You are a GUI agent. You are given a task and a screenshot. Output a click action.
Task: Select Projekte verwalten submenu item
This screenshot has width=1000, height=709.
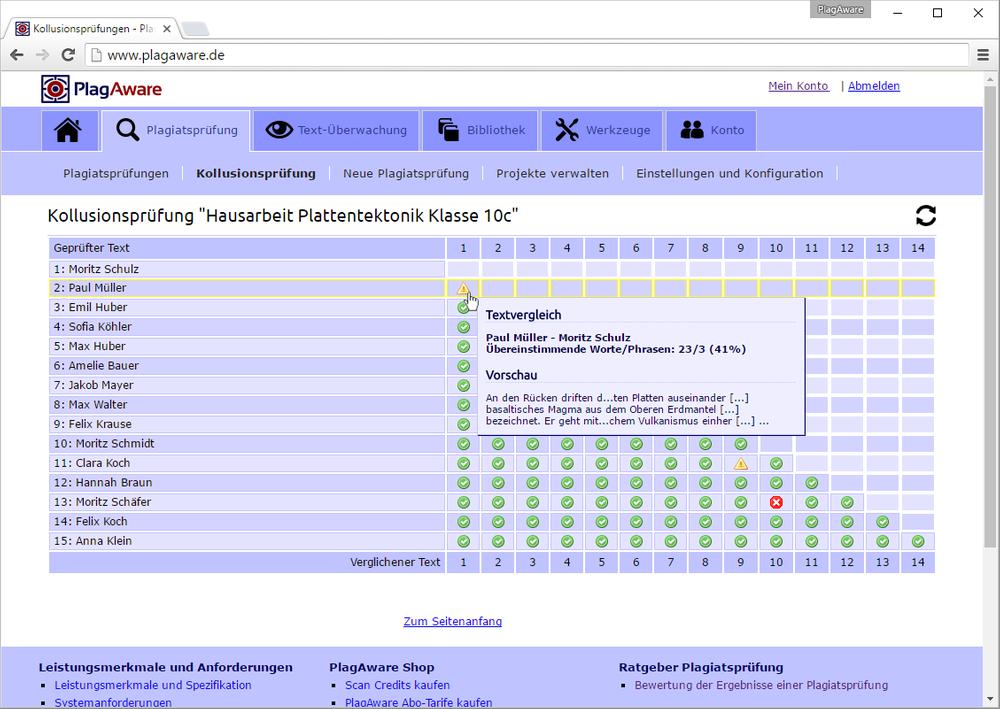pyautogui.click(x=552, y=173)
